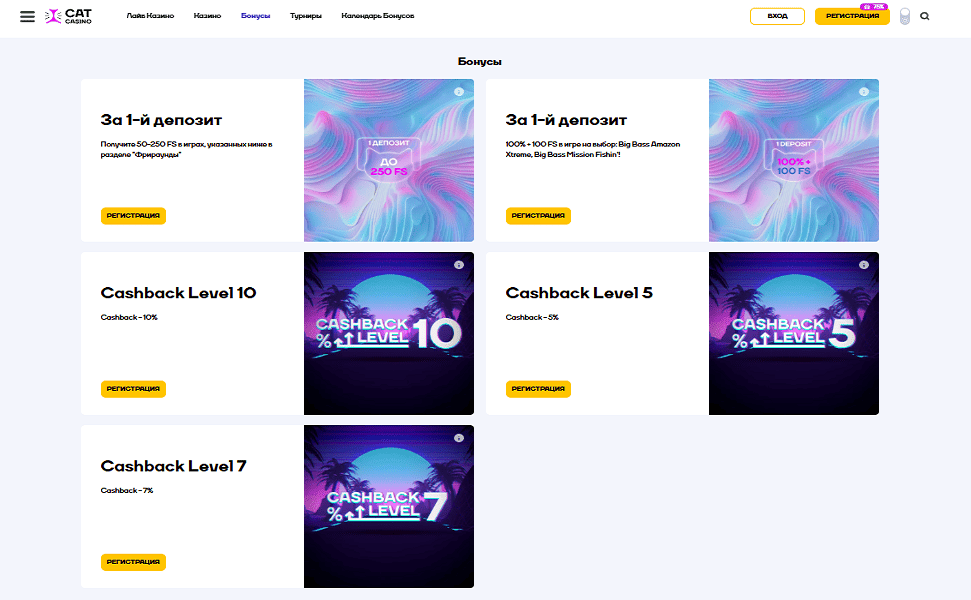Show info icon on Cashback Level 7 image
The height and width of the screenshot is (600, 971).
coord(459,438)
